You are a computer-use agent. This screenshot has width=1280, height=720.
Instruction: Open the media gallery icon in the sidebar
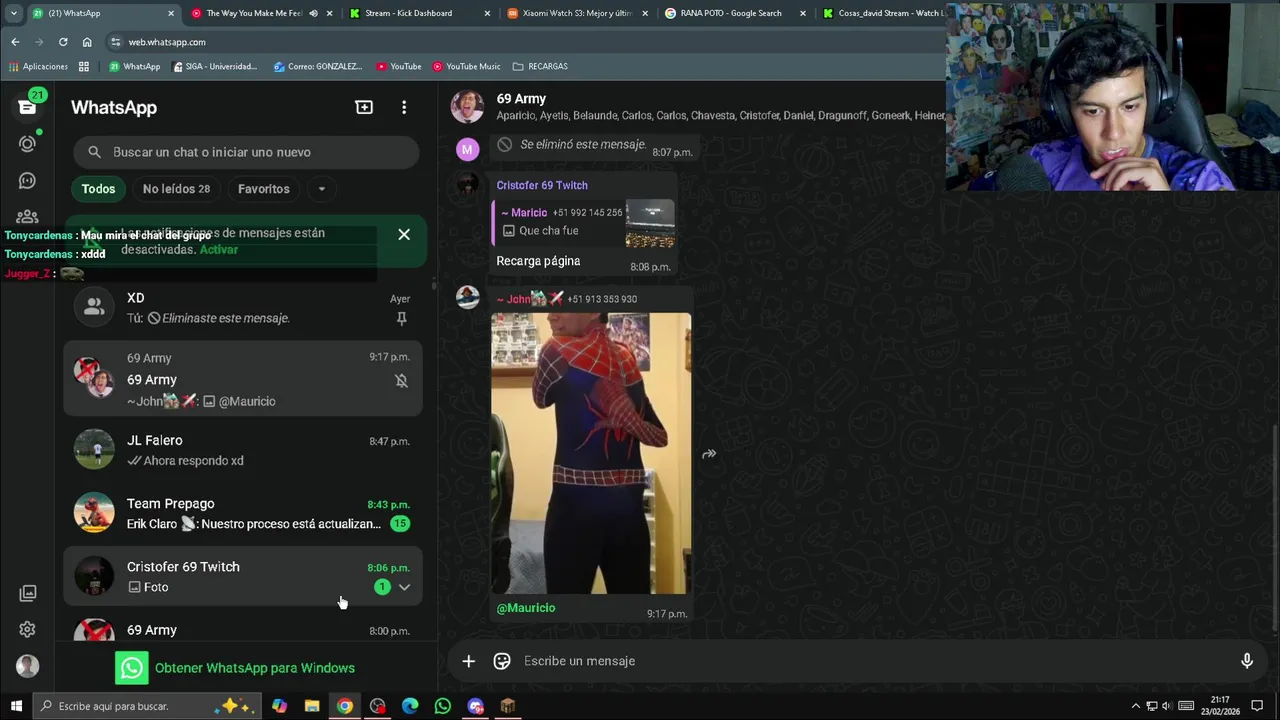[x=27, y=593]
